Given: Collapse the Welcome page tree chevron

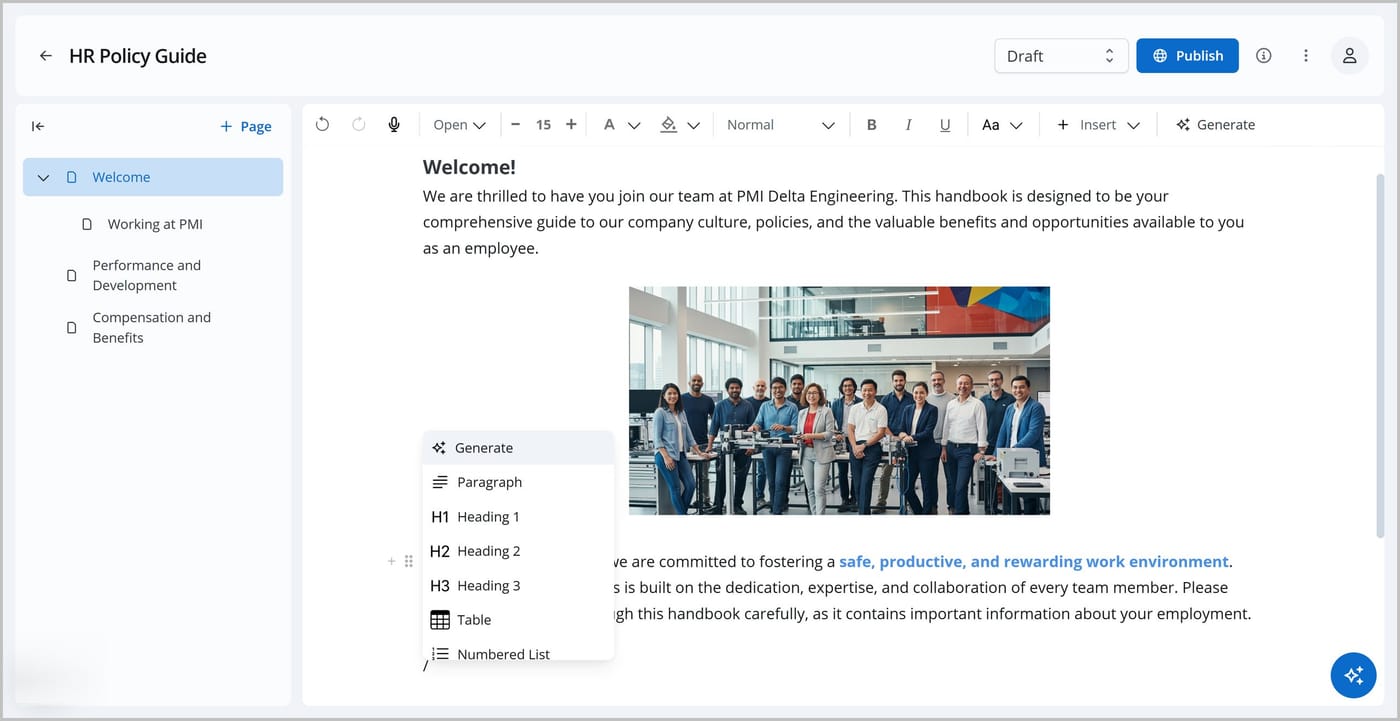Looking at the screenshot, I should [x=43, y=177].
